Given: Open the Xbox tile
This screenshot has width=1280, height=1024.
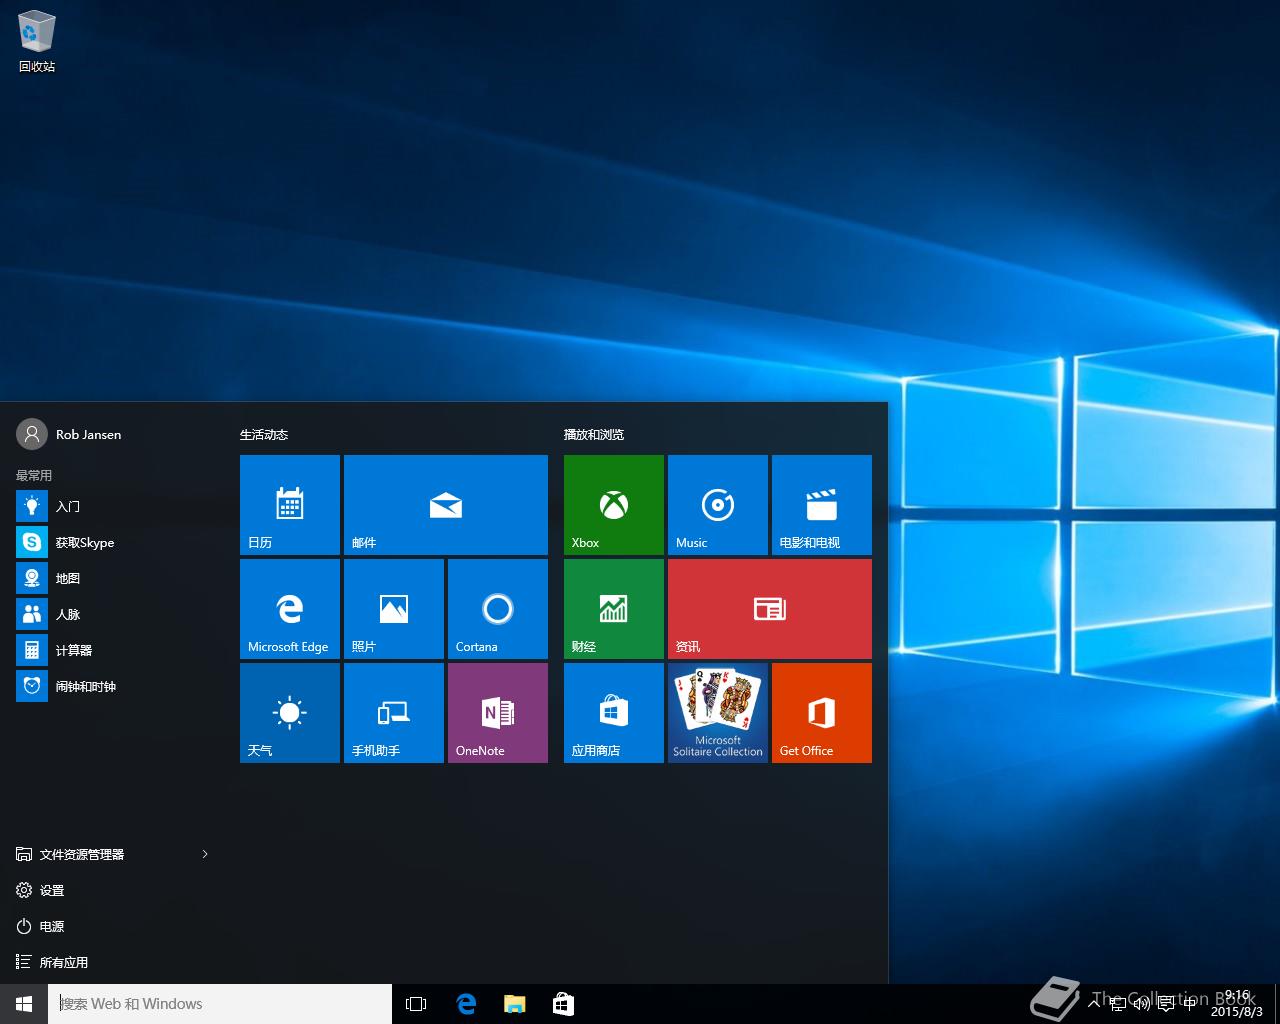Looking at the screenshot, I should pyautogui.click(x=614, y=505).
